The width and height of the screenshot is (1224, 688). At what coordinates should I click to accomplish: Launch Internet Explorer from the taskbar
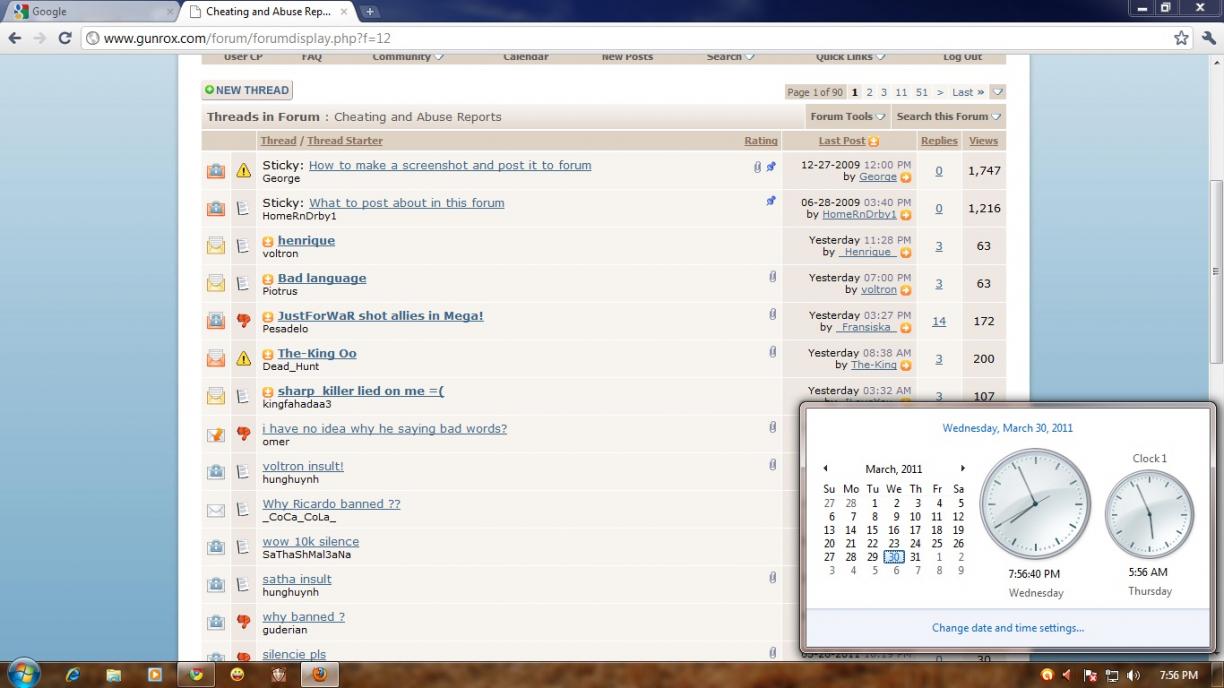coord(73,675)
